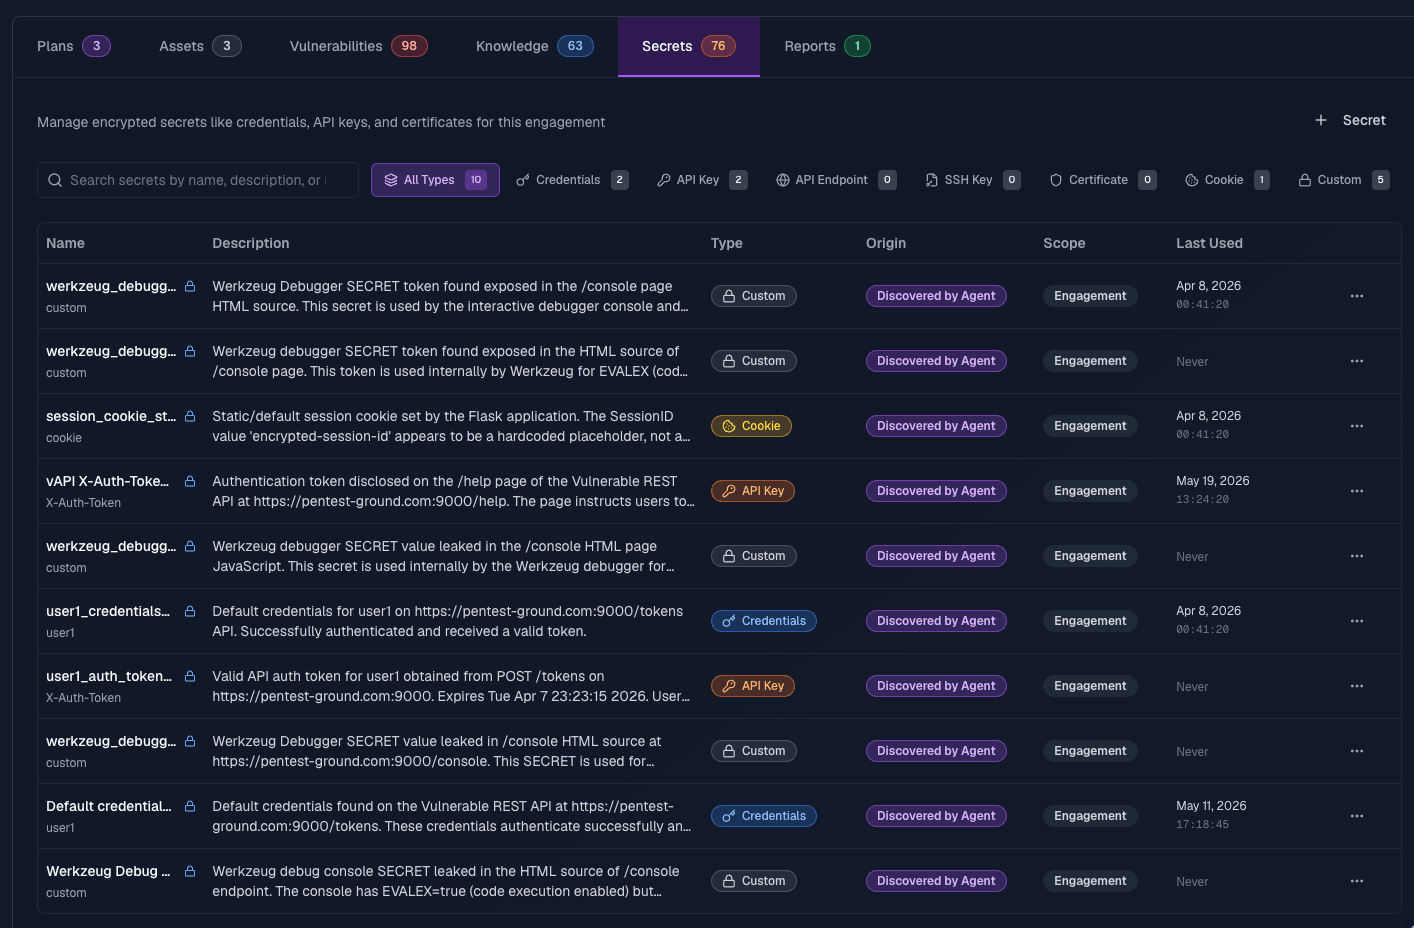Click the Name column header
Screen dimensions: 1414x928
[65, 243]
